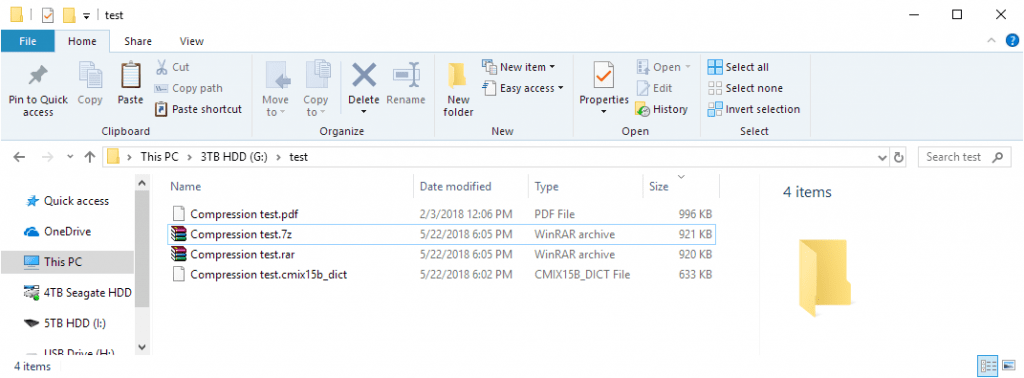Create a New folder
1024x378 pixels.
click(458, 89)
